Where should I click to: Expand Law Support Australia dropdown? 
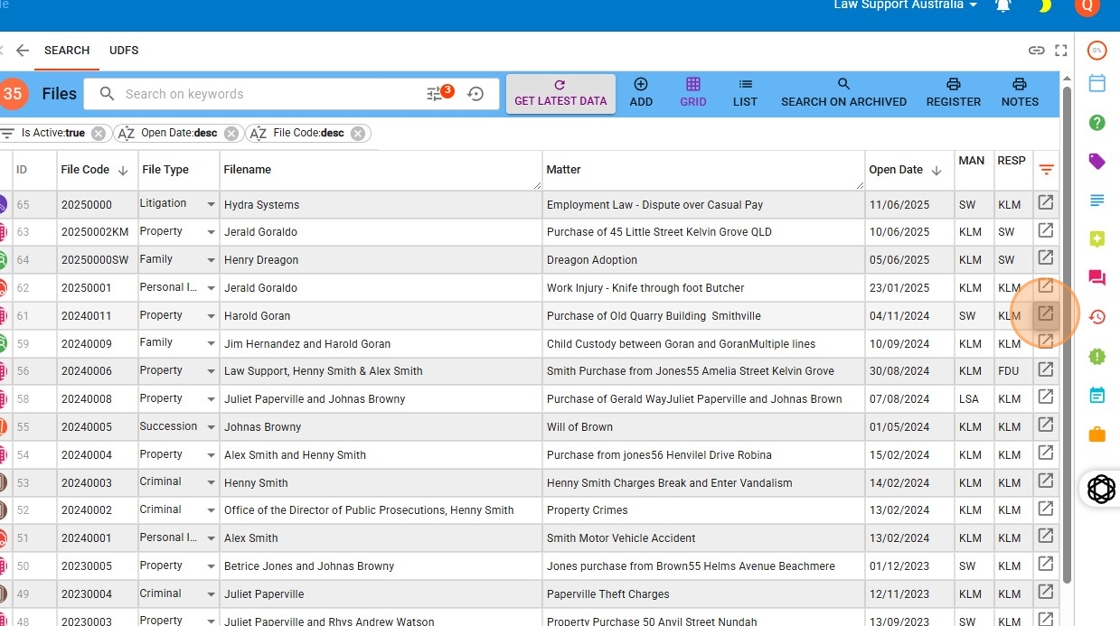pos(905,6)
